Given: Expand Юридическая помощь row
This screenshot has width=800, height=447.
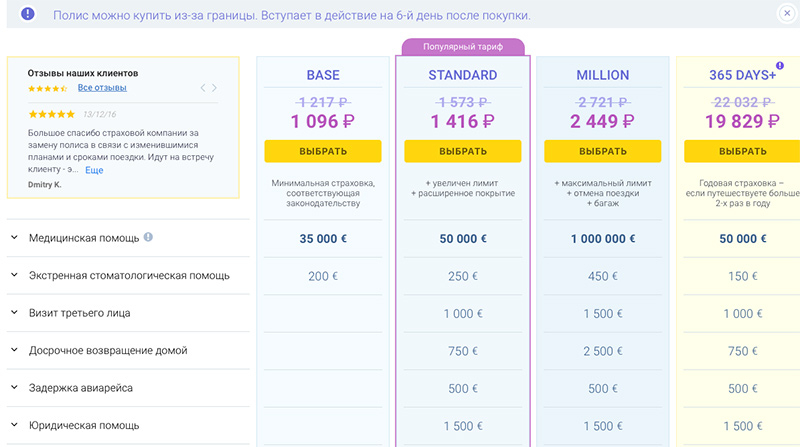Looking at the screenshot, I should point(15,426).
